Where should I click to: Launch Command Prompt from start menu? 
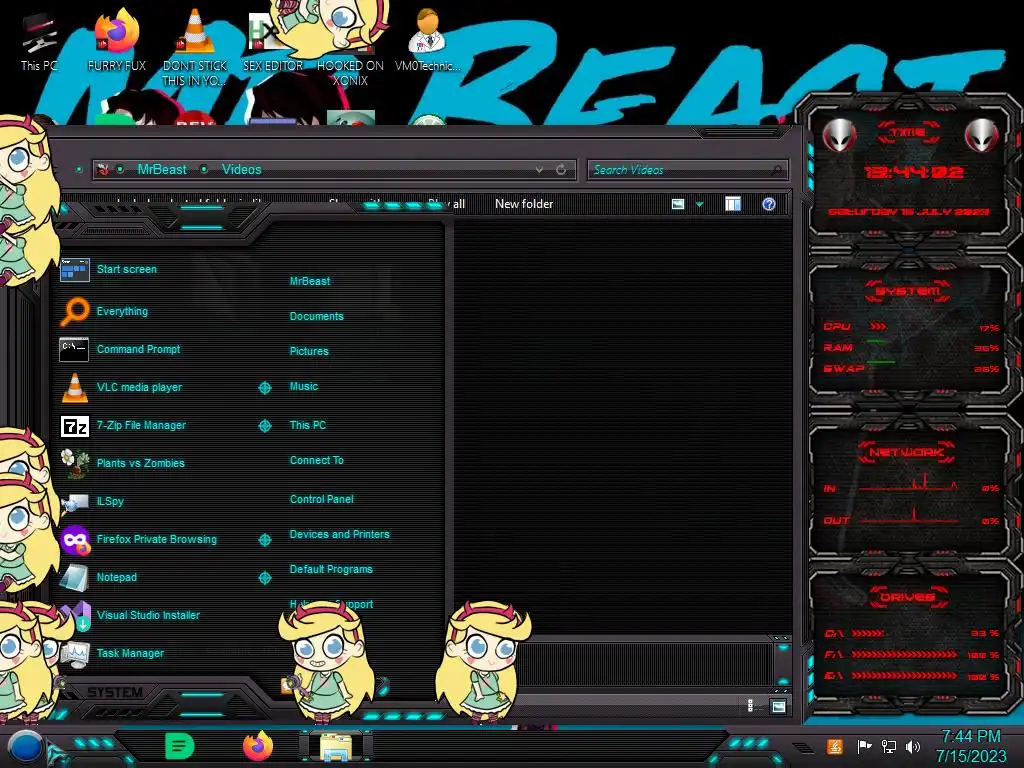[x=120, y=349]
